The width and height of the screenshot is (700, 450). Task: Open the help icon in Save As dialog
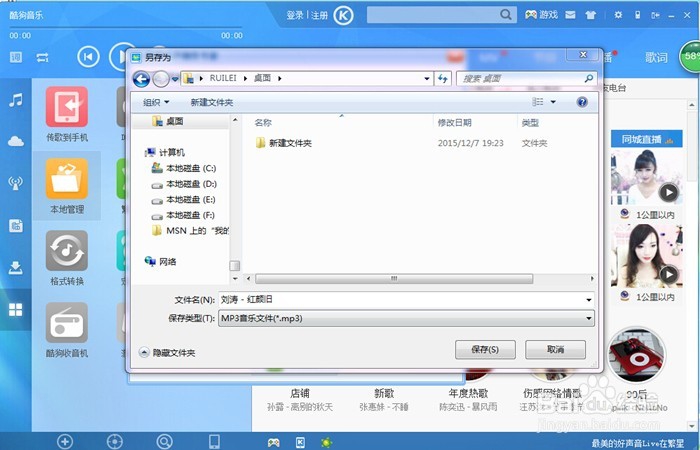582,102
